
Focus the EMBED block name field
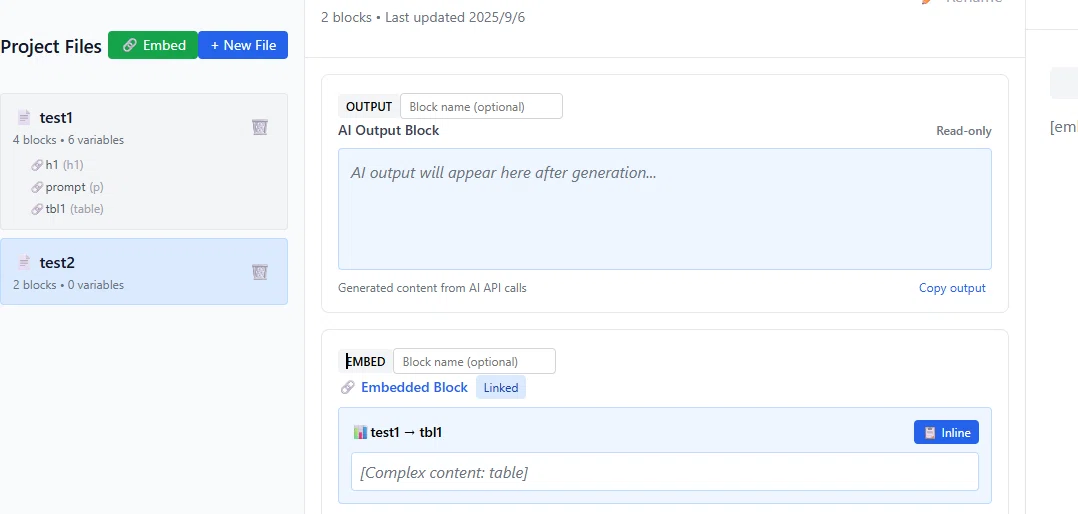tap(474, 361)
